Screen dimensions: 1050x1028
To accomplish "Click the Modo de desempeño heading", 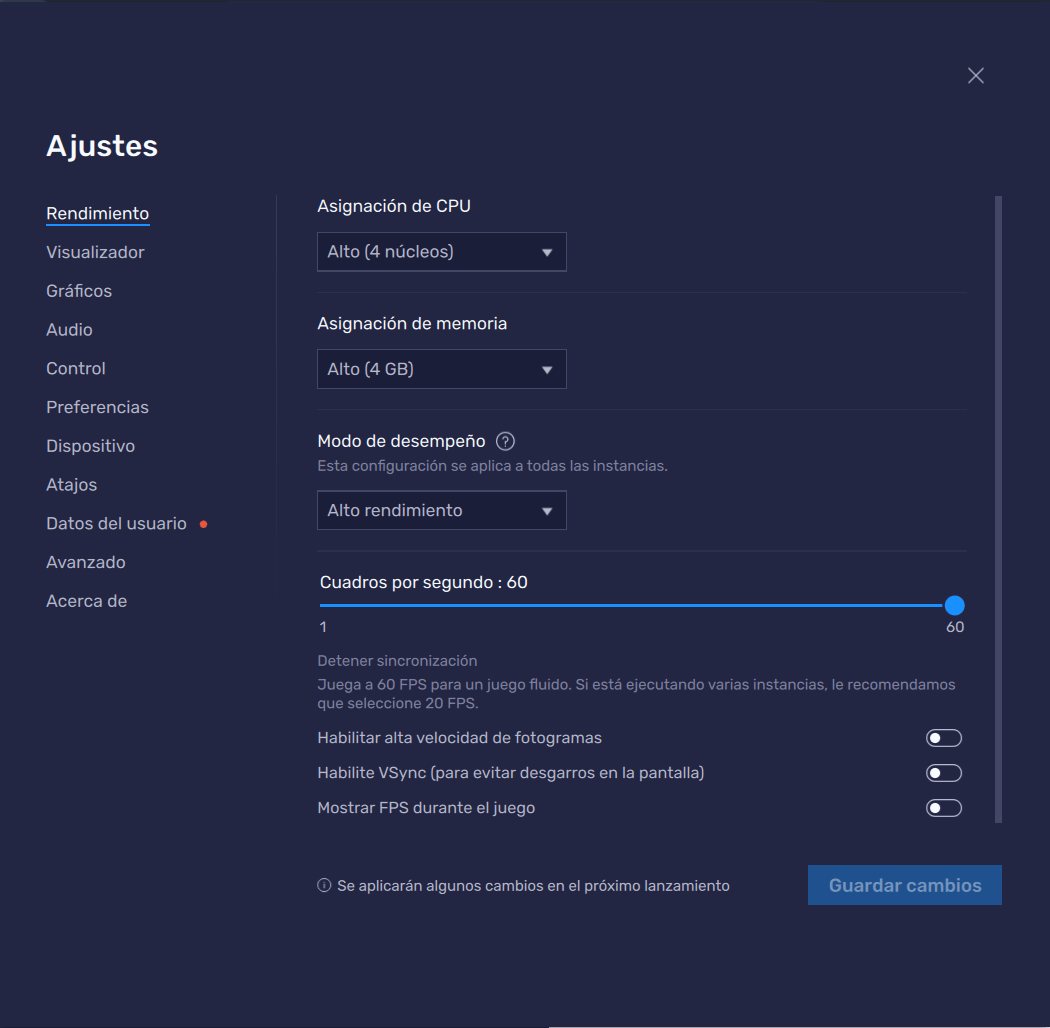I will [401, 441].
